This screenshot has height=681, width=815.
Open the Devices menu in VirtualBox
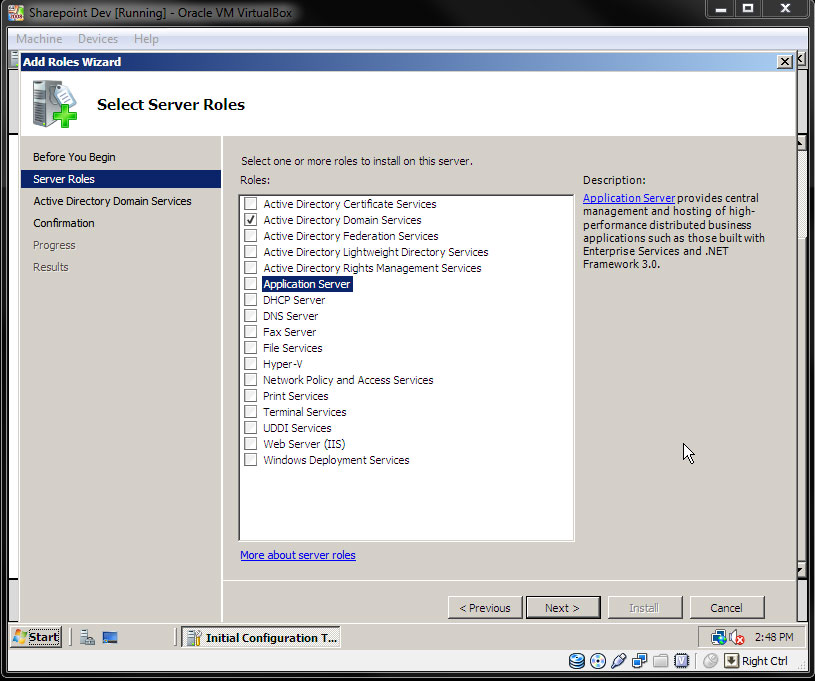[x=98, y=39]
